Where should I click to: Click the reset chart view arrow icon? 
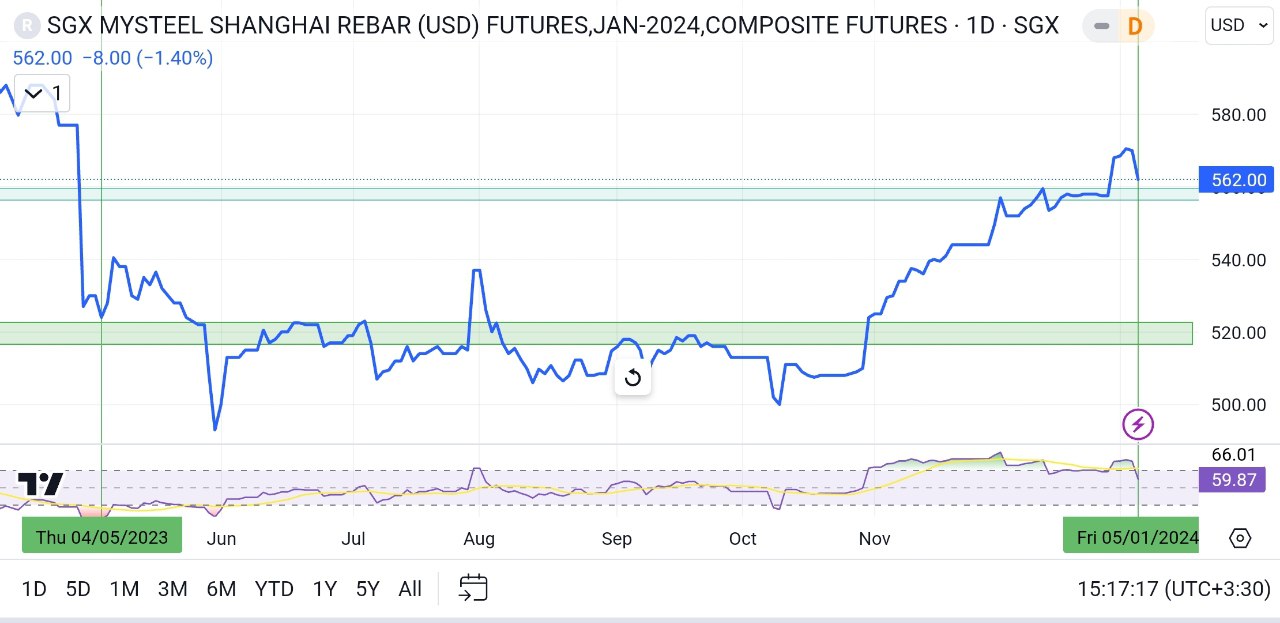click(x=633, y=378)
